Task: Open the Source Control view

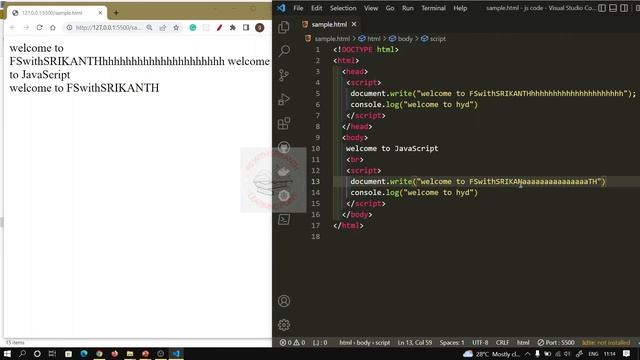Action: [284, 75]
